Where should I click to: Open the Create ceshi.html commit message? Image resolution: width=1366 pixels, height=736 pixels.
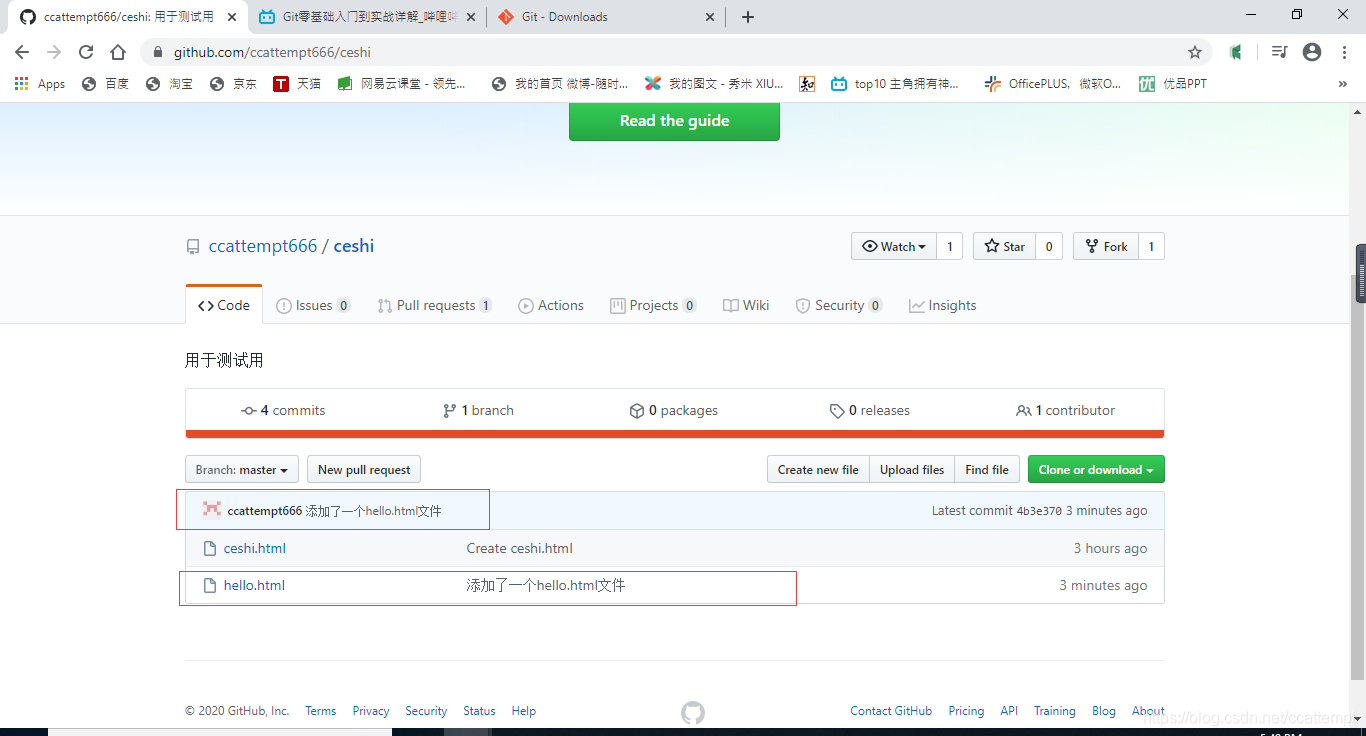[x=519, y=548]
